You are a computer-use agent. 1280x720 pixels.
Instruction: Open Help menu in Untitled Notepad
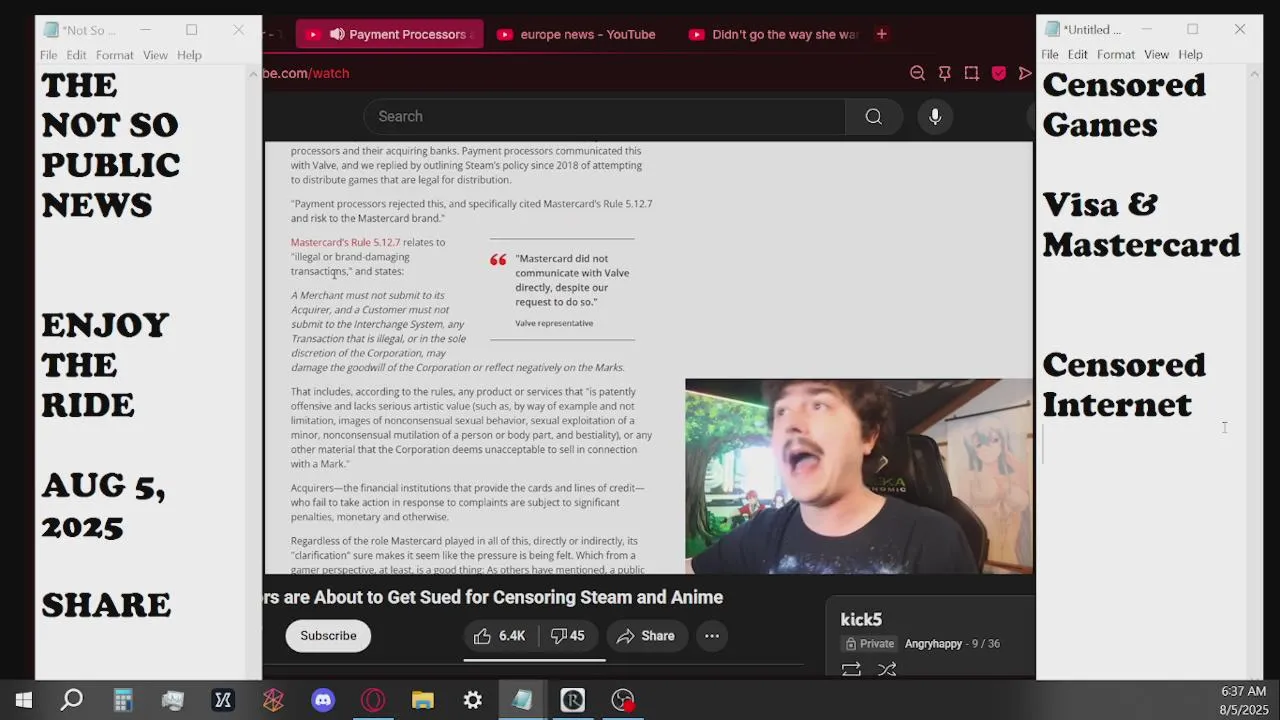point(1190,55)
